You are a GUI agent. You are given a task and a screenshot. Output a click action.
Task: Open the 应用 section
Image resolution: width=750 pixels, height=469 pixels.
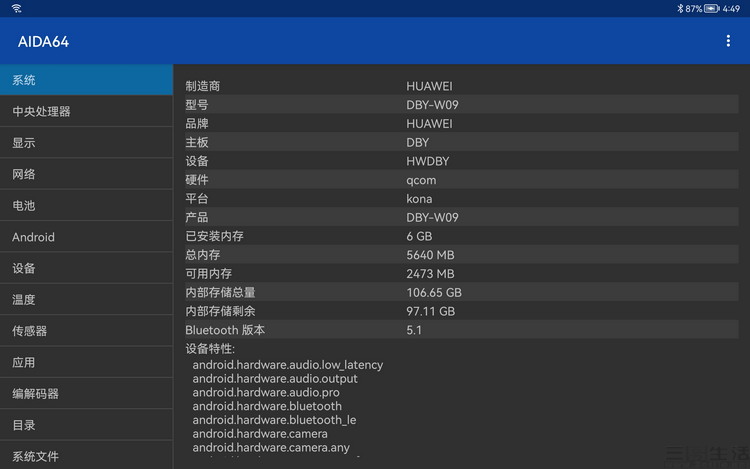point(86,362)
